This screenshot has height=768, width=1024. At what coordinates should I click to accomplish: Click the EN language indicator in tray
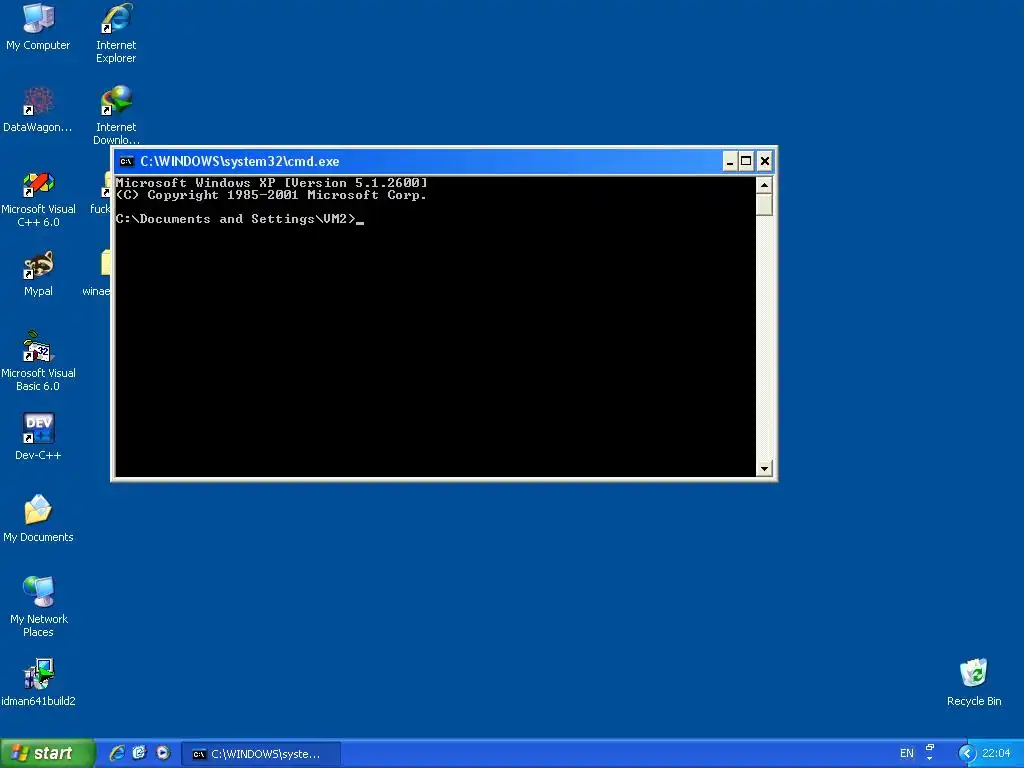point(906,754)
